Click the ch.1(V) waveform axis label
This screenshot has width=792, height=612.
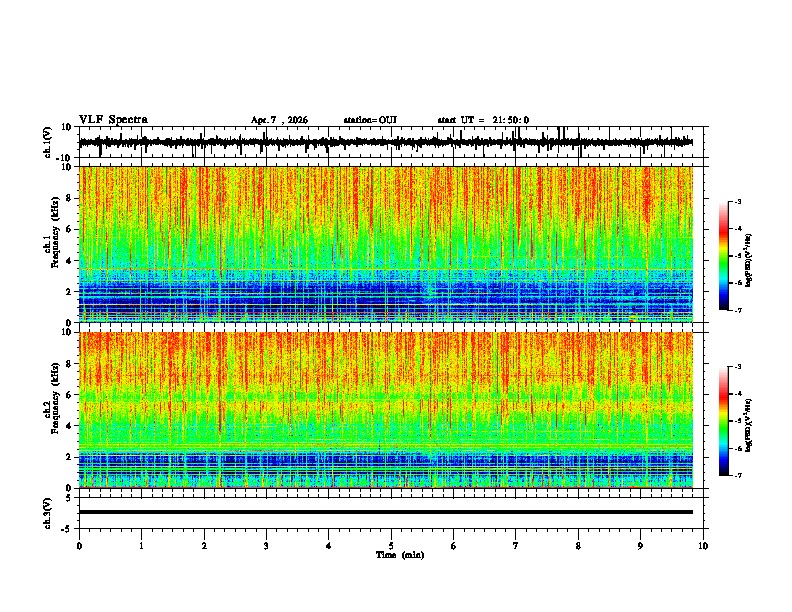click(x=47, y=142)
